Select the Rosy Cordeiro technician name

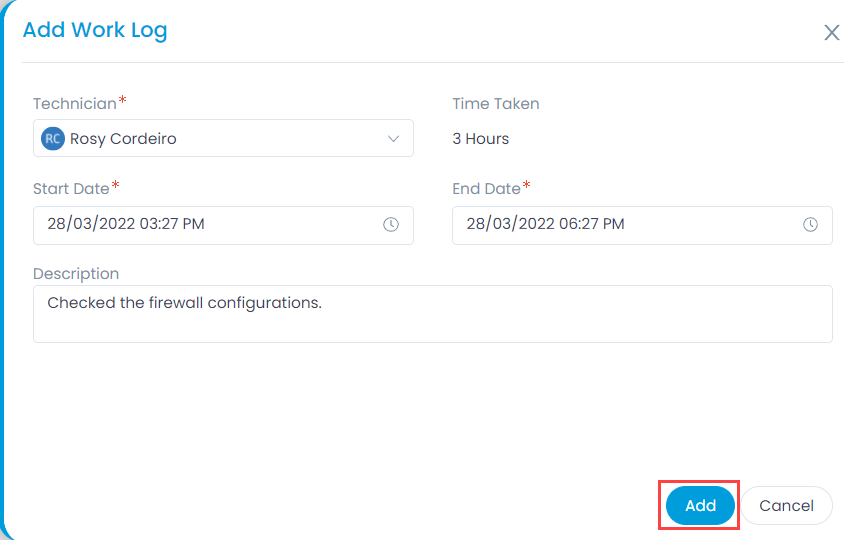tap(123, 139)
